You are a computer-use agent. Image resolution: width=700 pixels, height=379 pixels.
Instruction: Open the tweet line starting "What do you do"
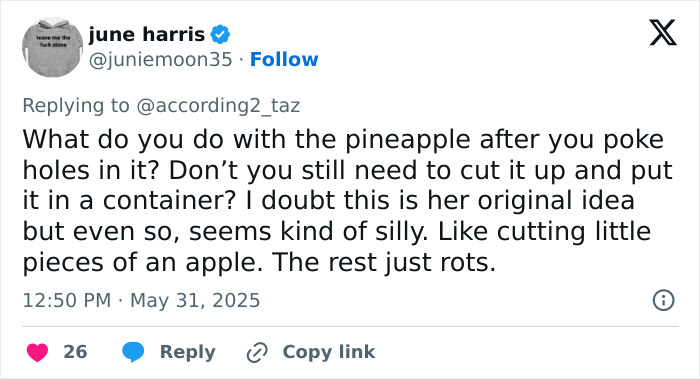343,140
